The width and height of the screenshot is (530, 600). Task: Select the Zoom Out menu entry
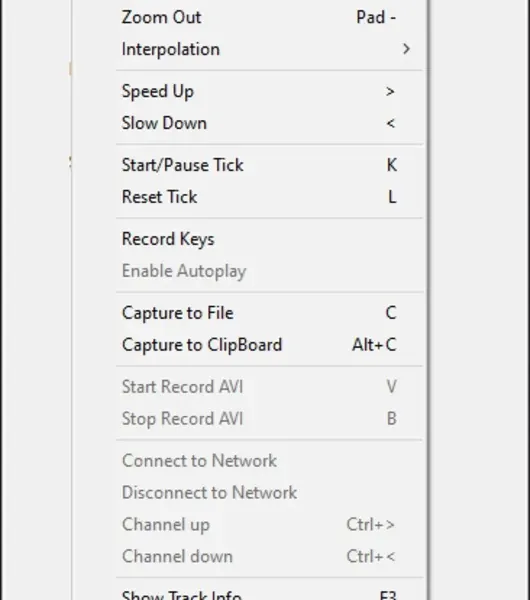point(269,18)
